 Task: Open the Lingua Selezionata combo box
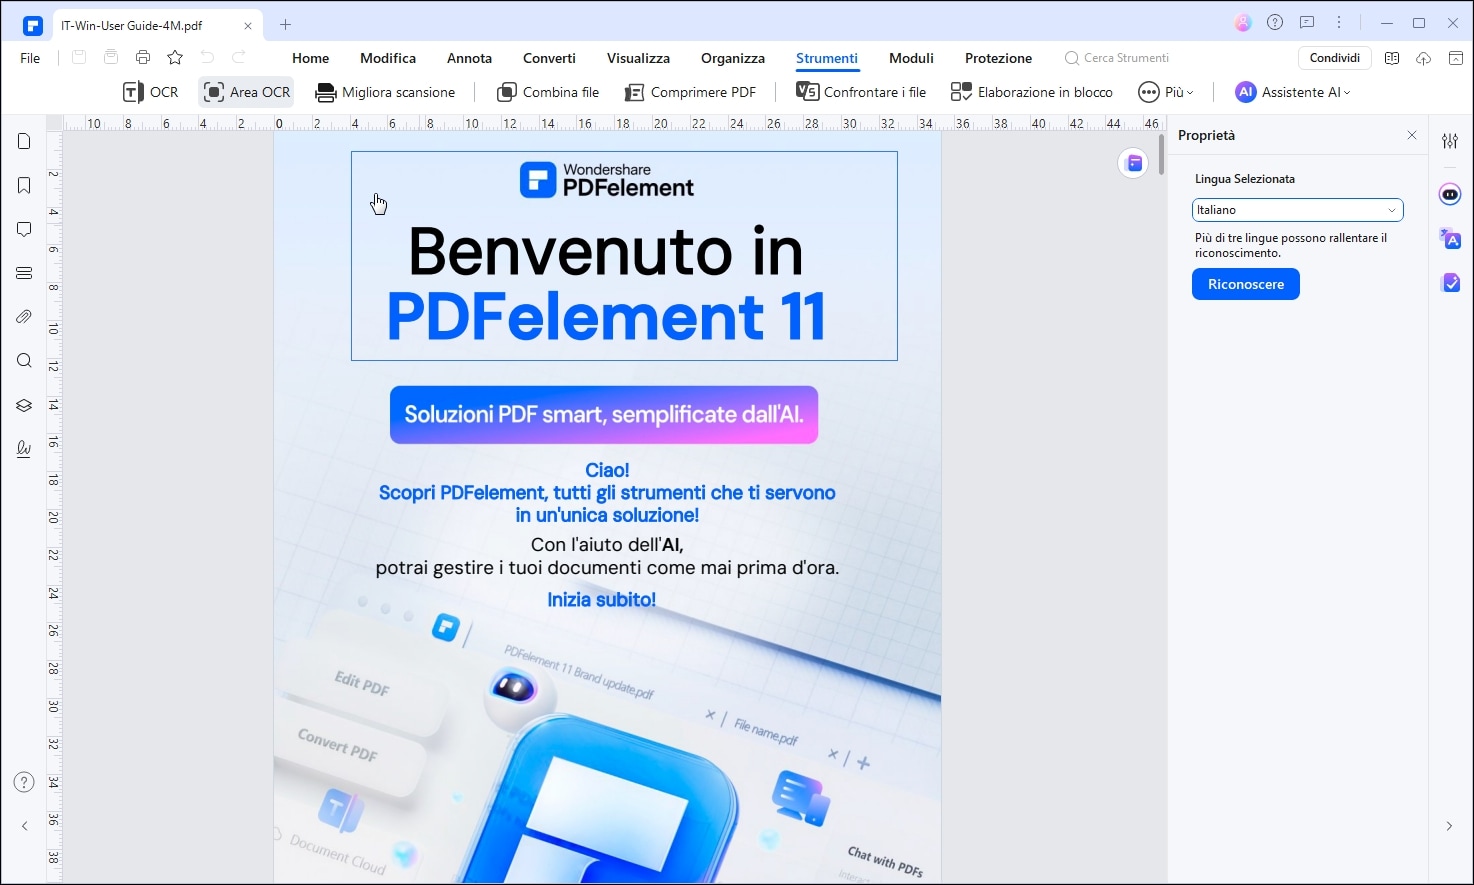point(1297,210)
